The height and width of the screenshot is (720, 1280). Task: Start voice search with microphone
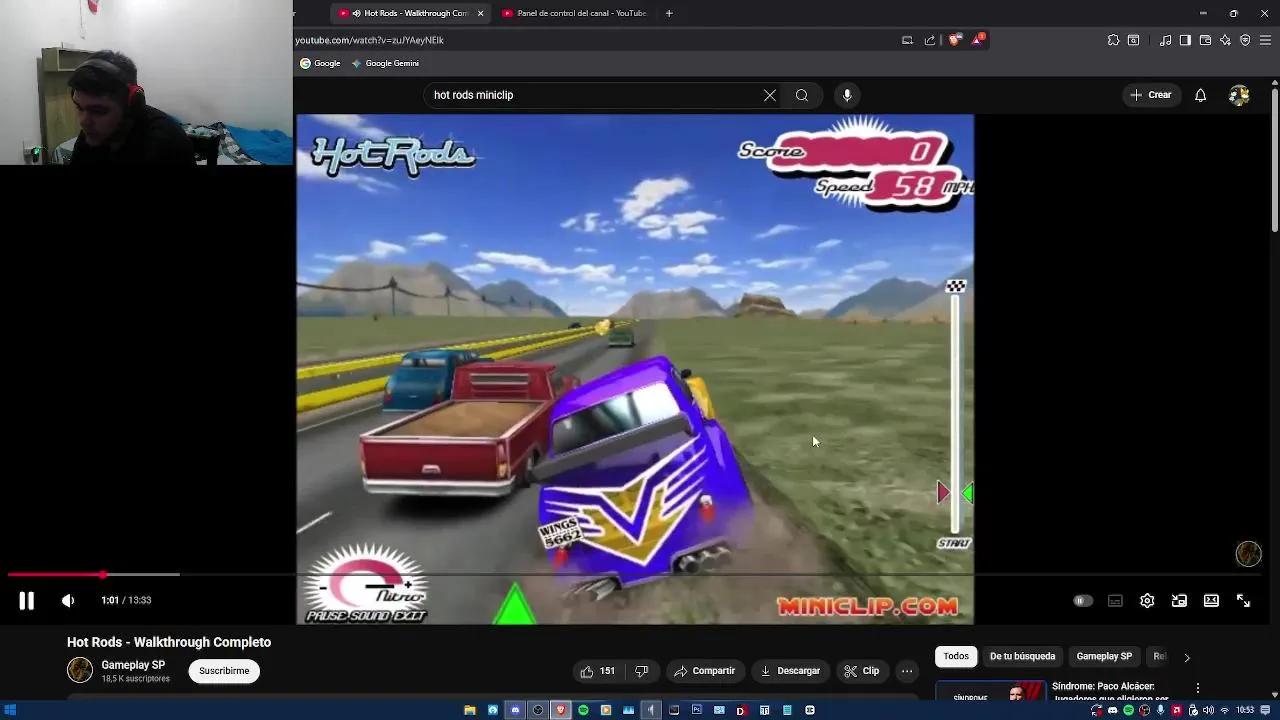point(847,95)
